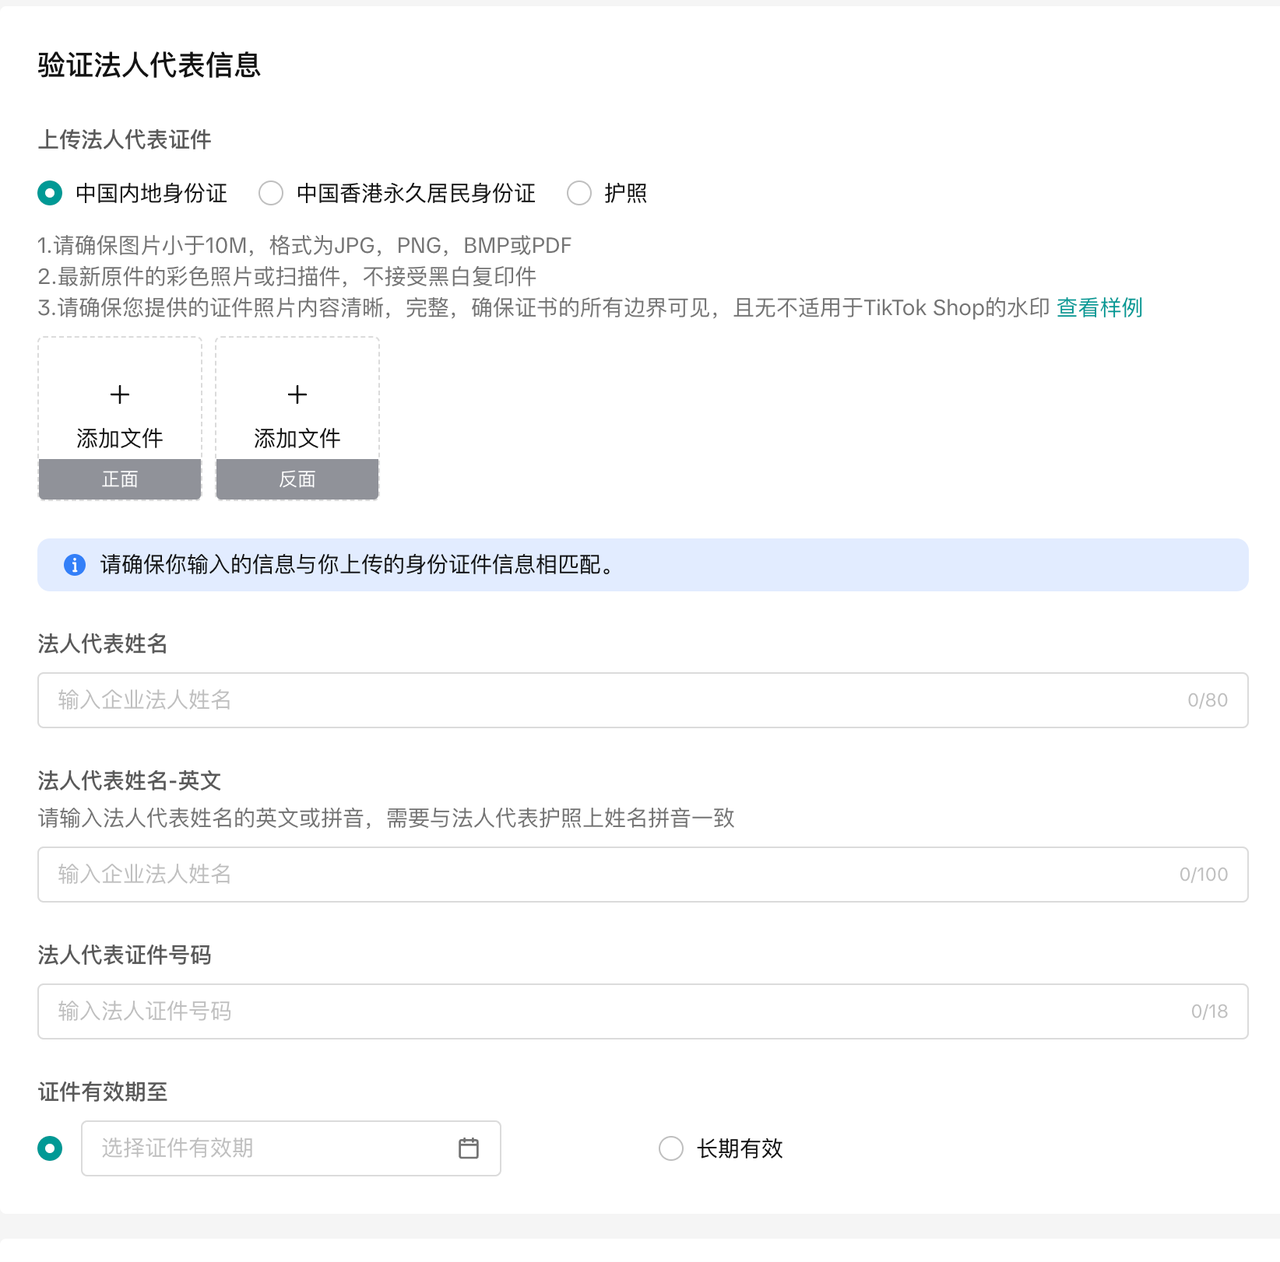Select the 中国香港永久居民身份证 radio option
Screen dimensions: 1280x1262
pyautogui.click(x=271, y=193)
